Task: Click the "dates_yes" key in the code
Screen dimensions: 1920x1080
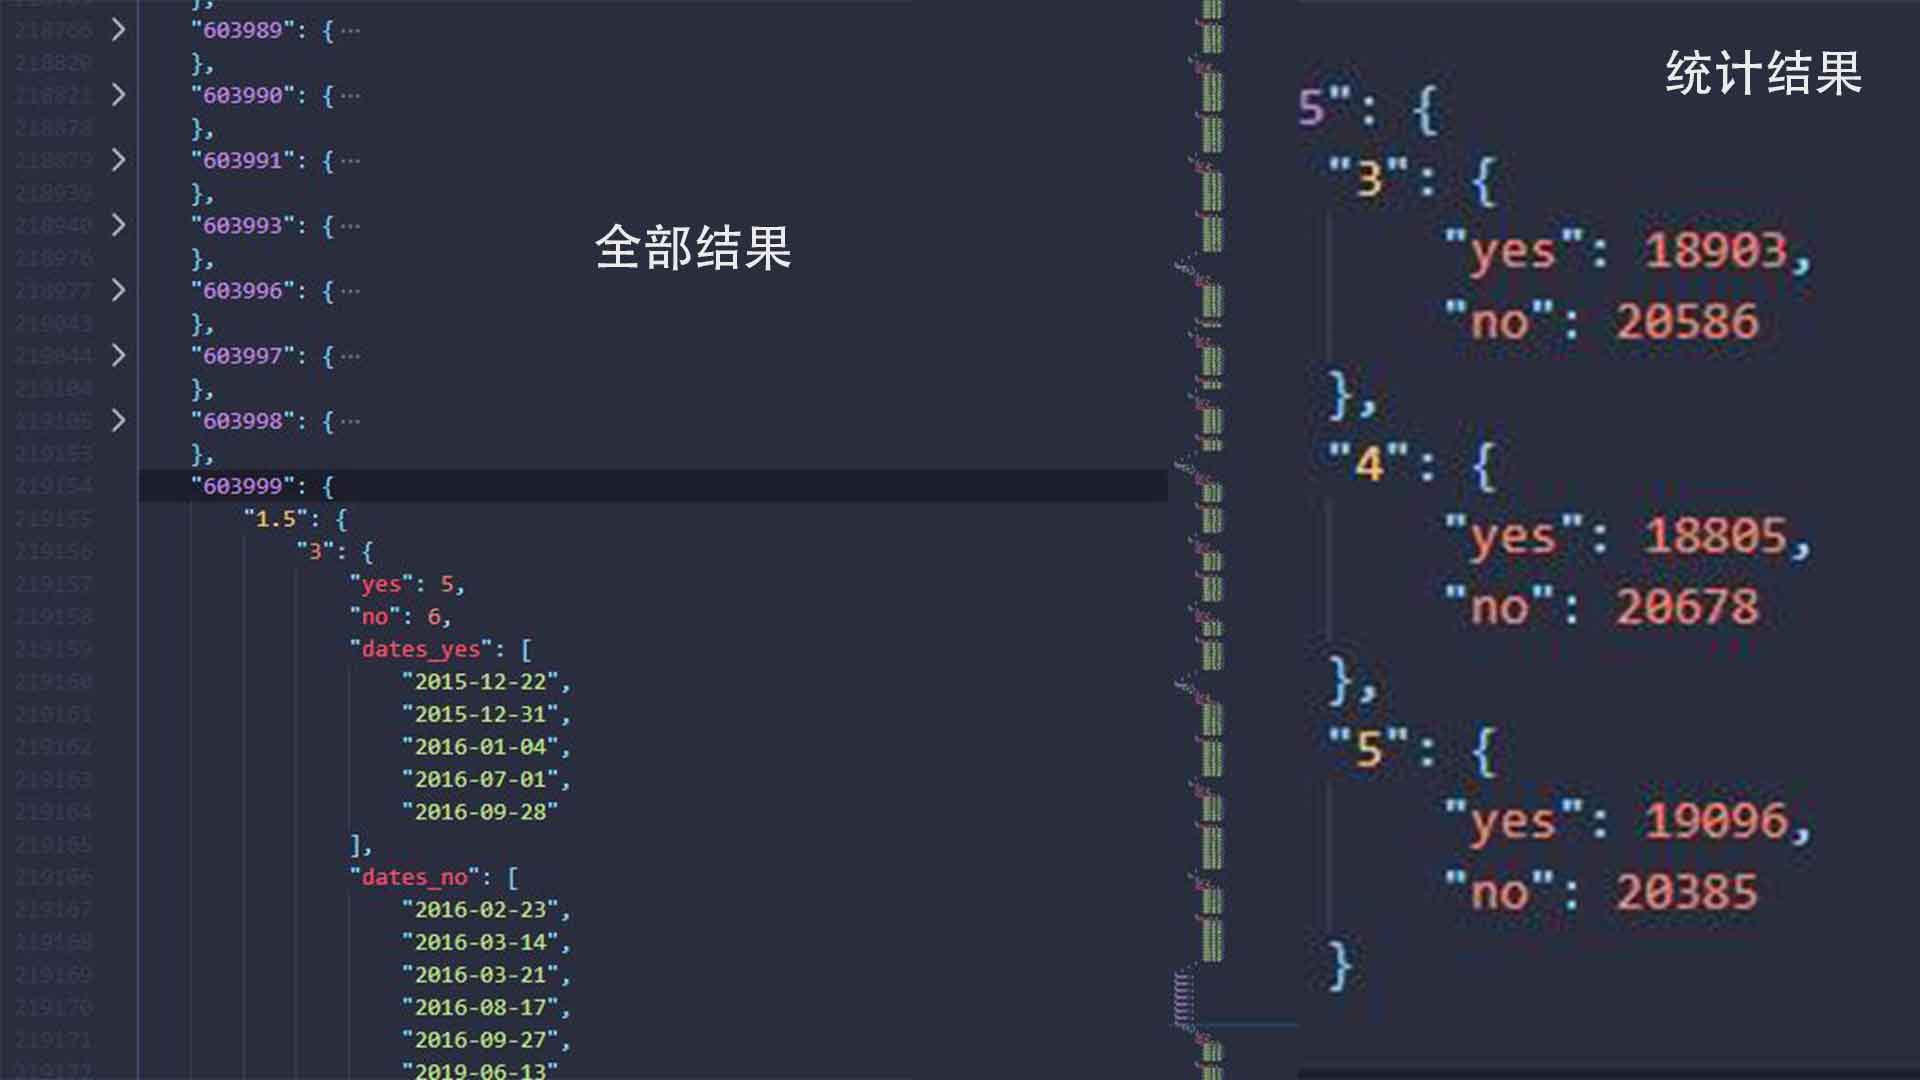Action: (420, 649)
